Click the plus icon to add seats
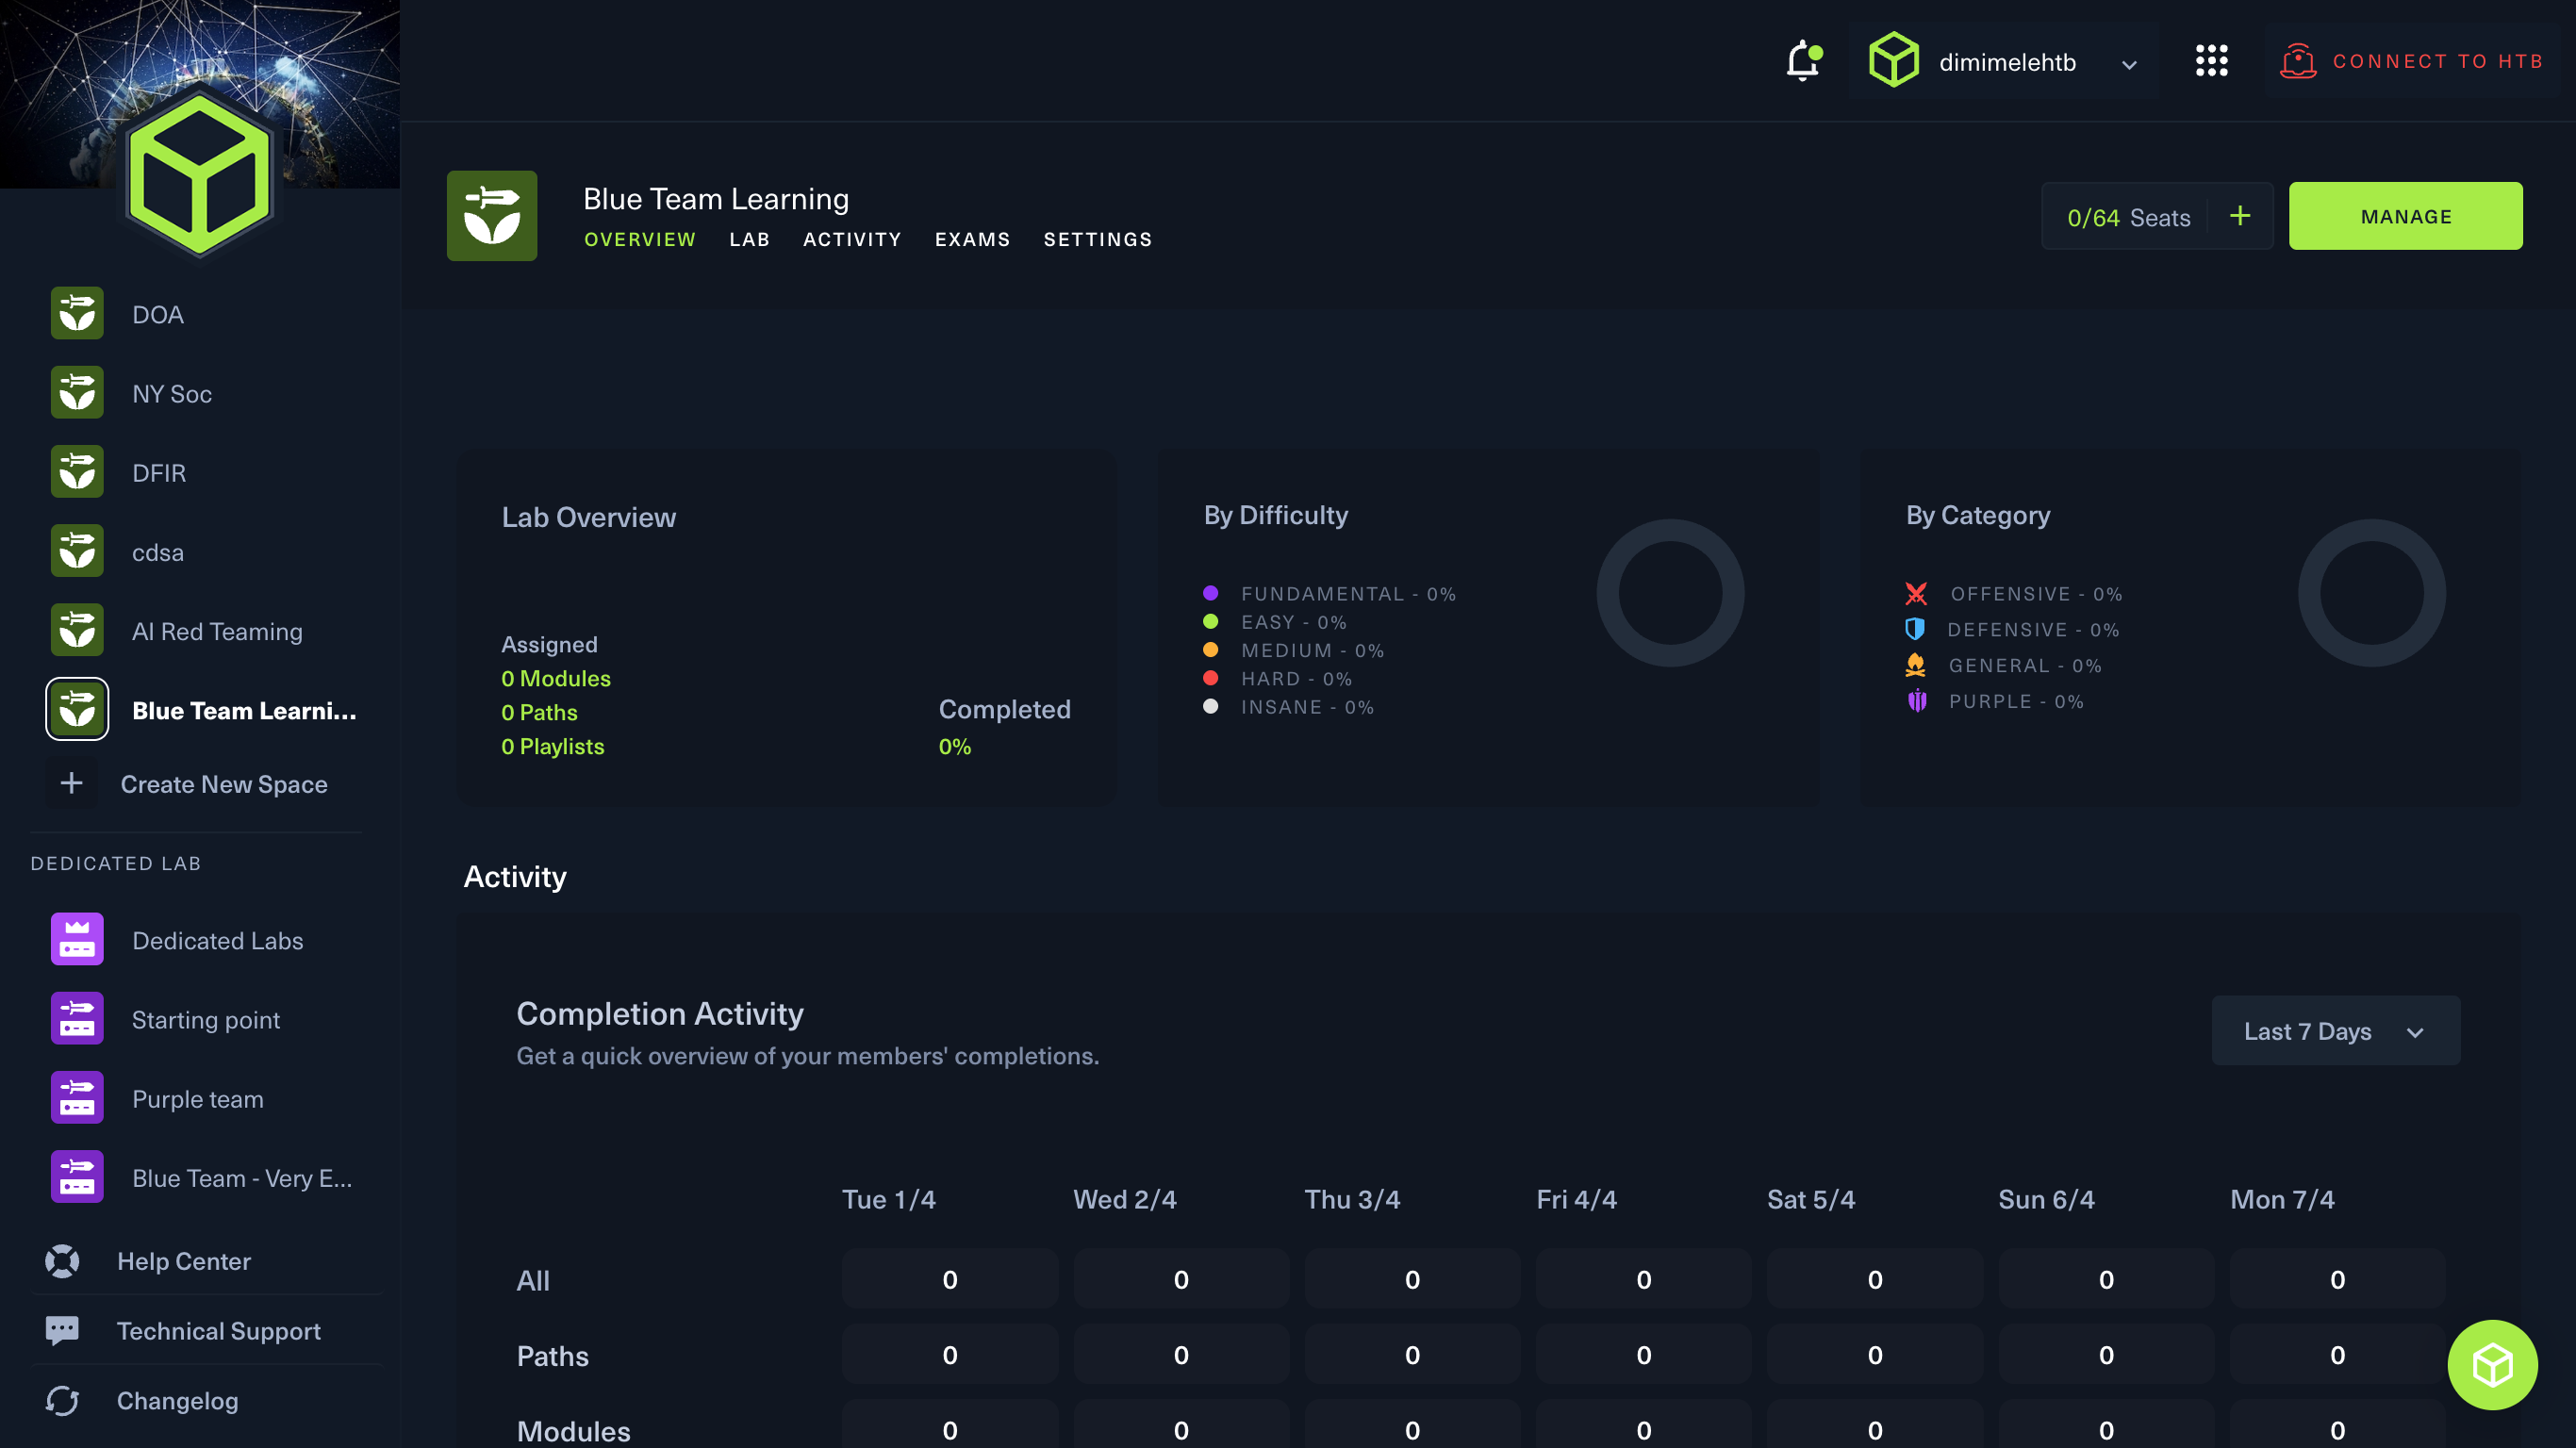Image resolution: width=2576 pixels, height=1448 pixels. (2240, 216)
